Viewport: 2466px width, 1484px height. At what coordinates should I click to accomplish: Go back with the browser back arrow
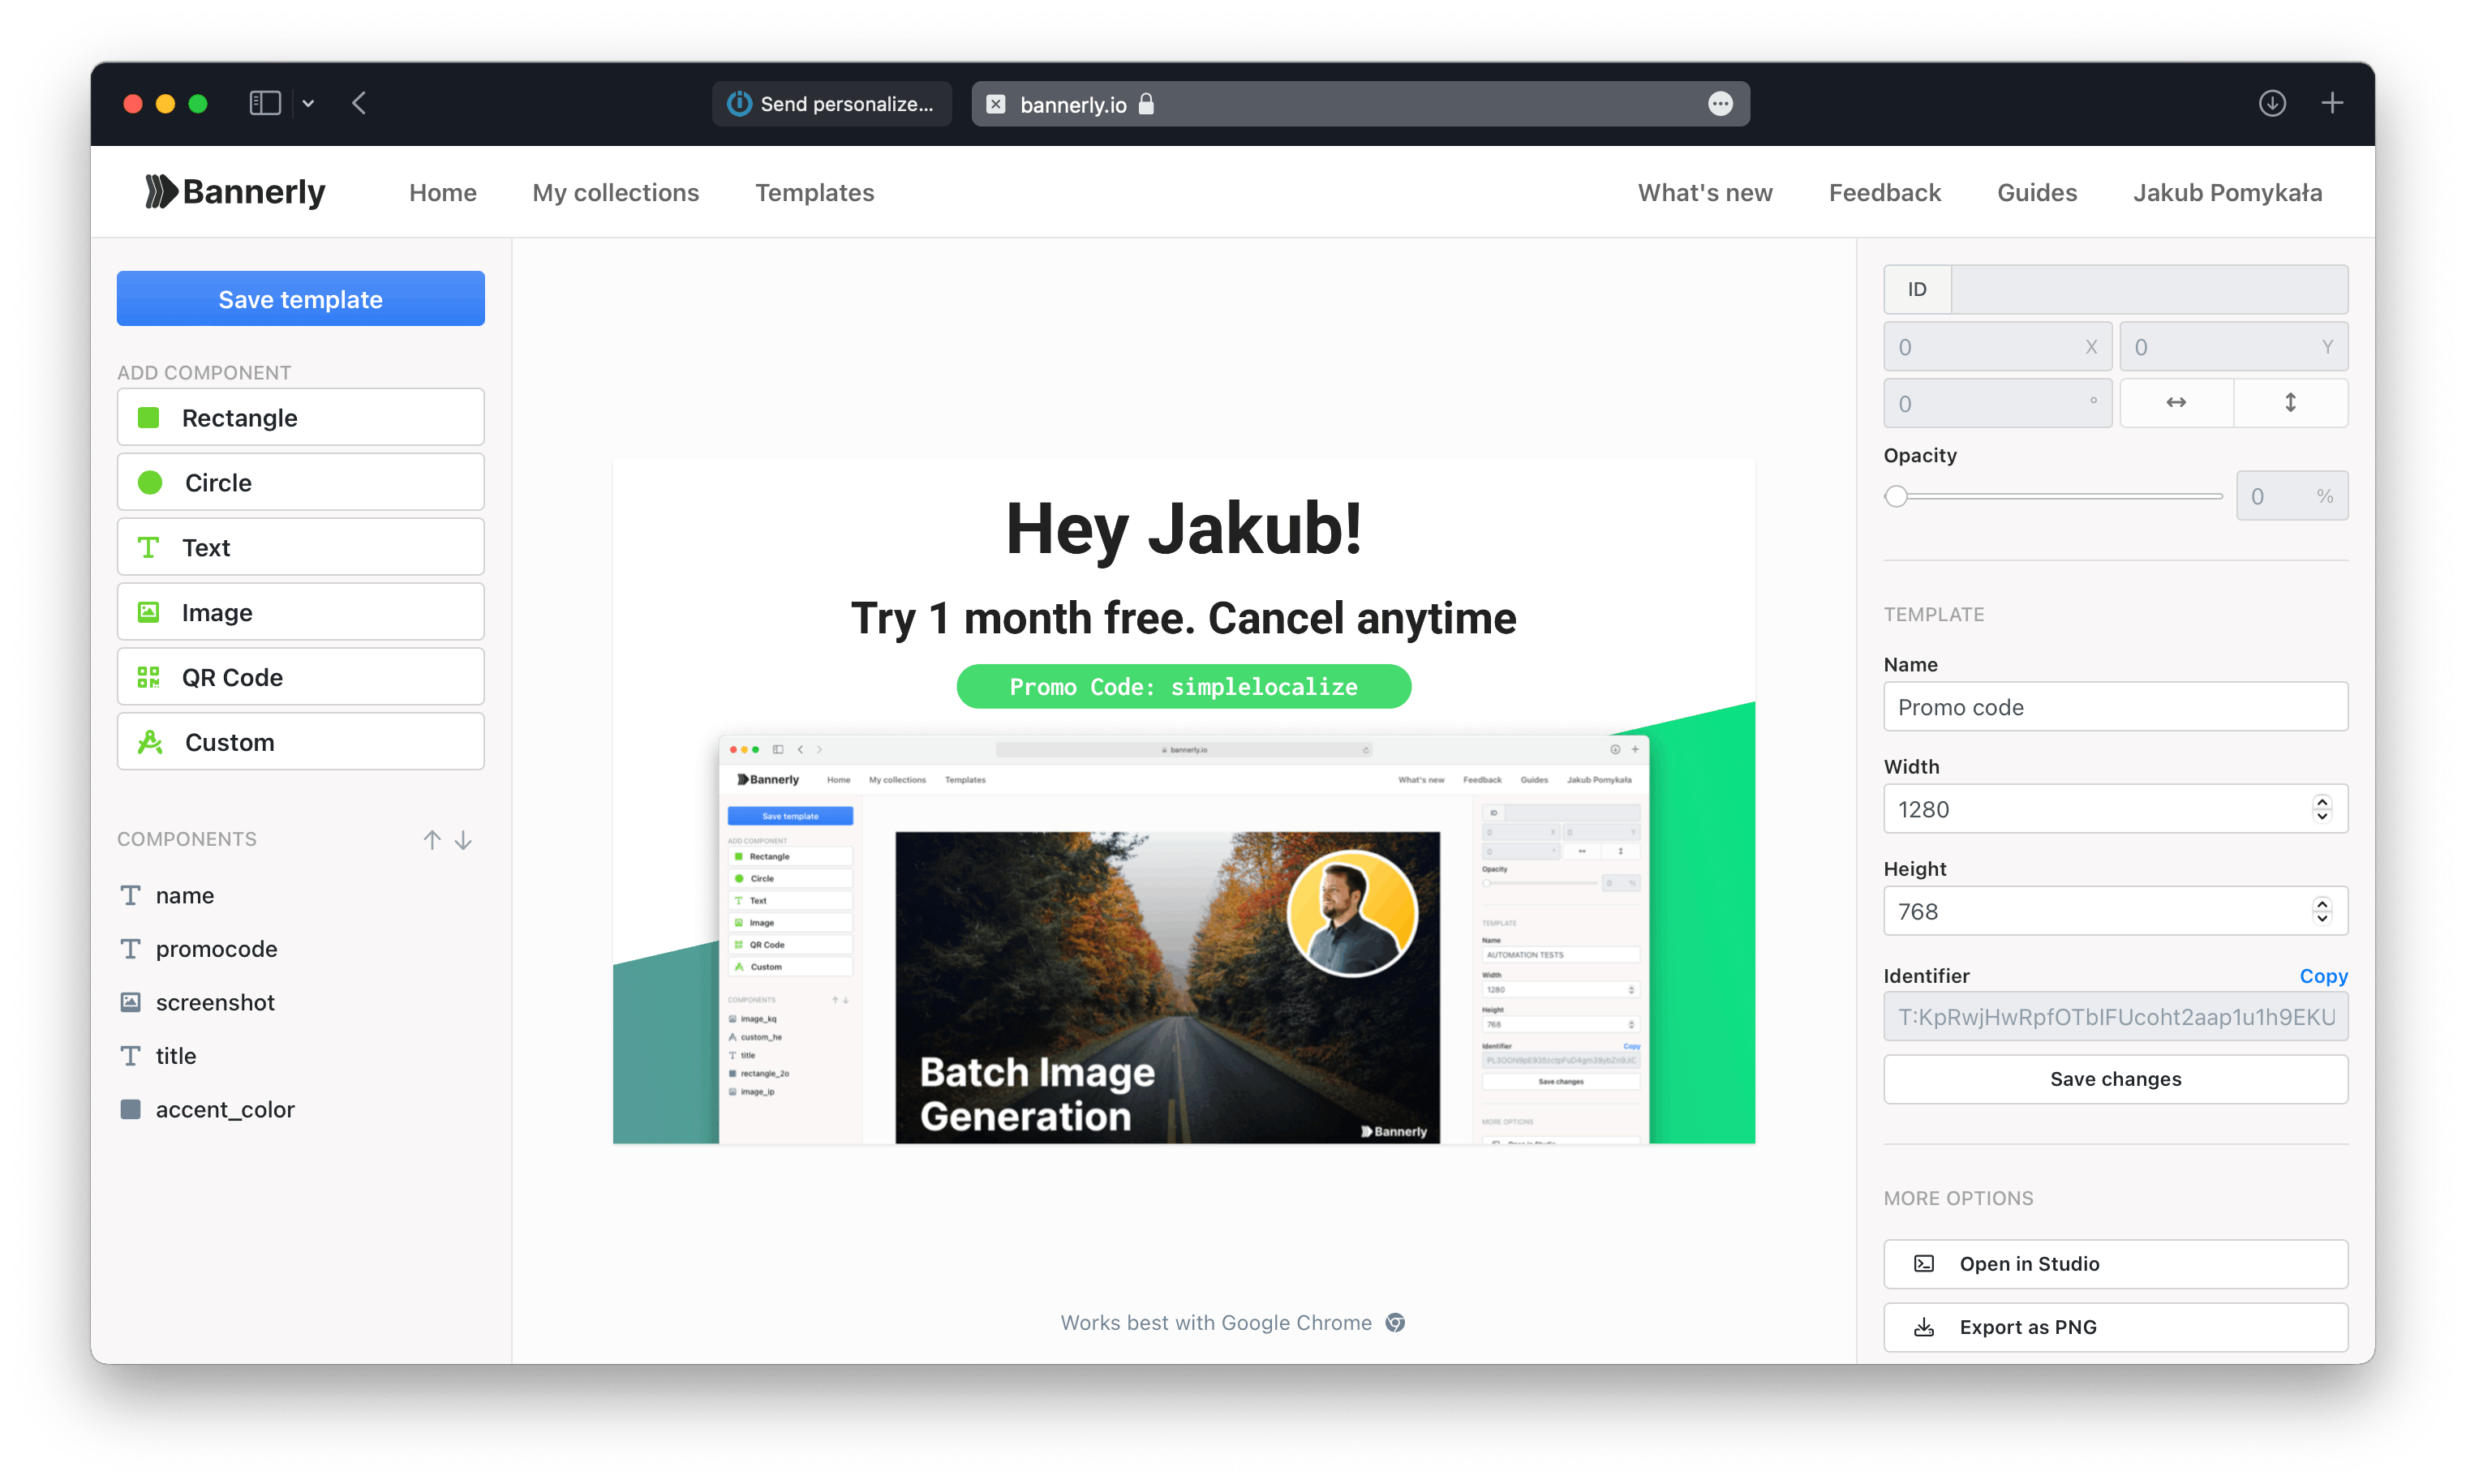[x=359, y=103]
